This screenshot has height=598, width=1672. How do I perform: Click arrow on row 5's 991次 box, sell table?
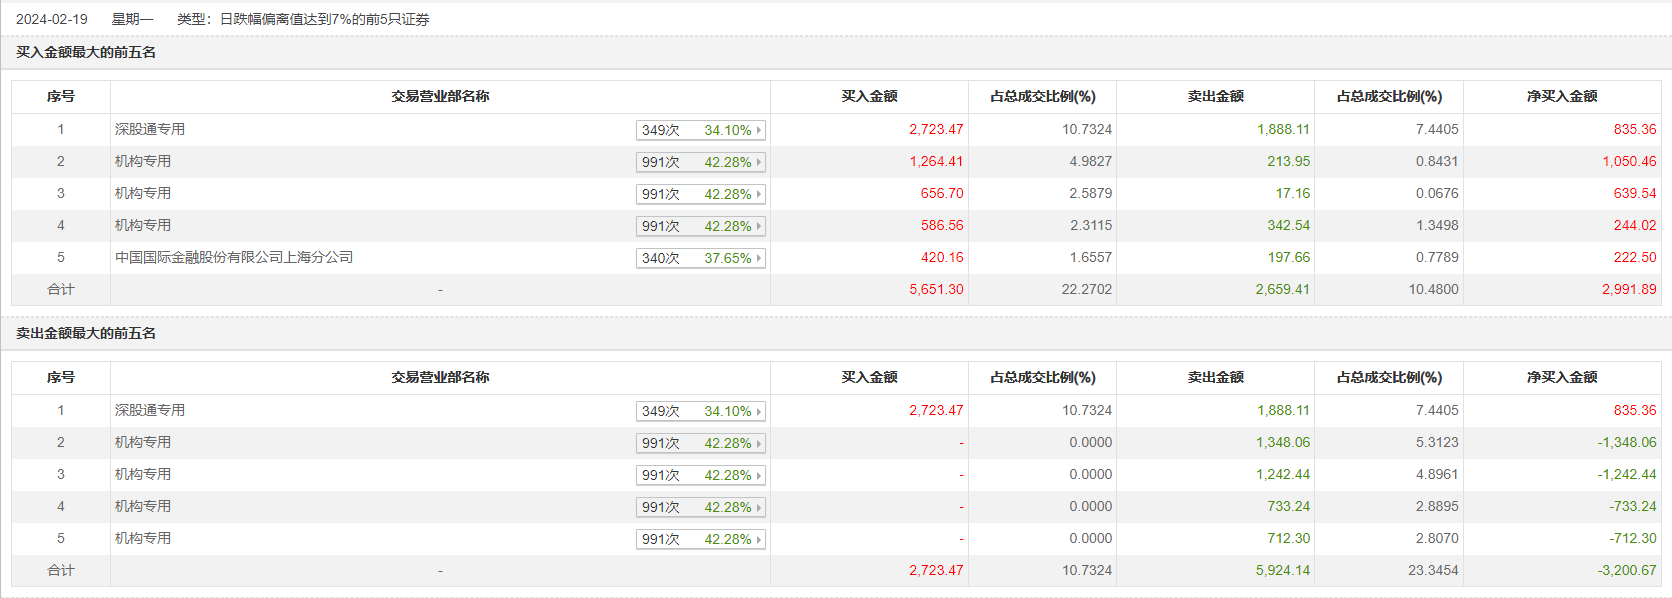(759, 539)
